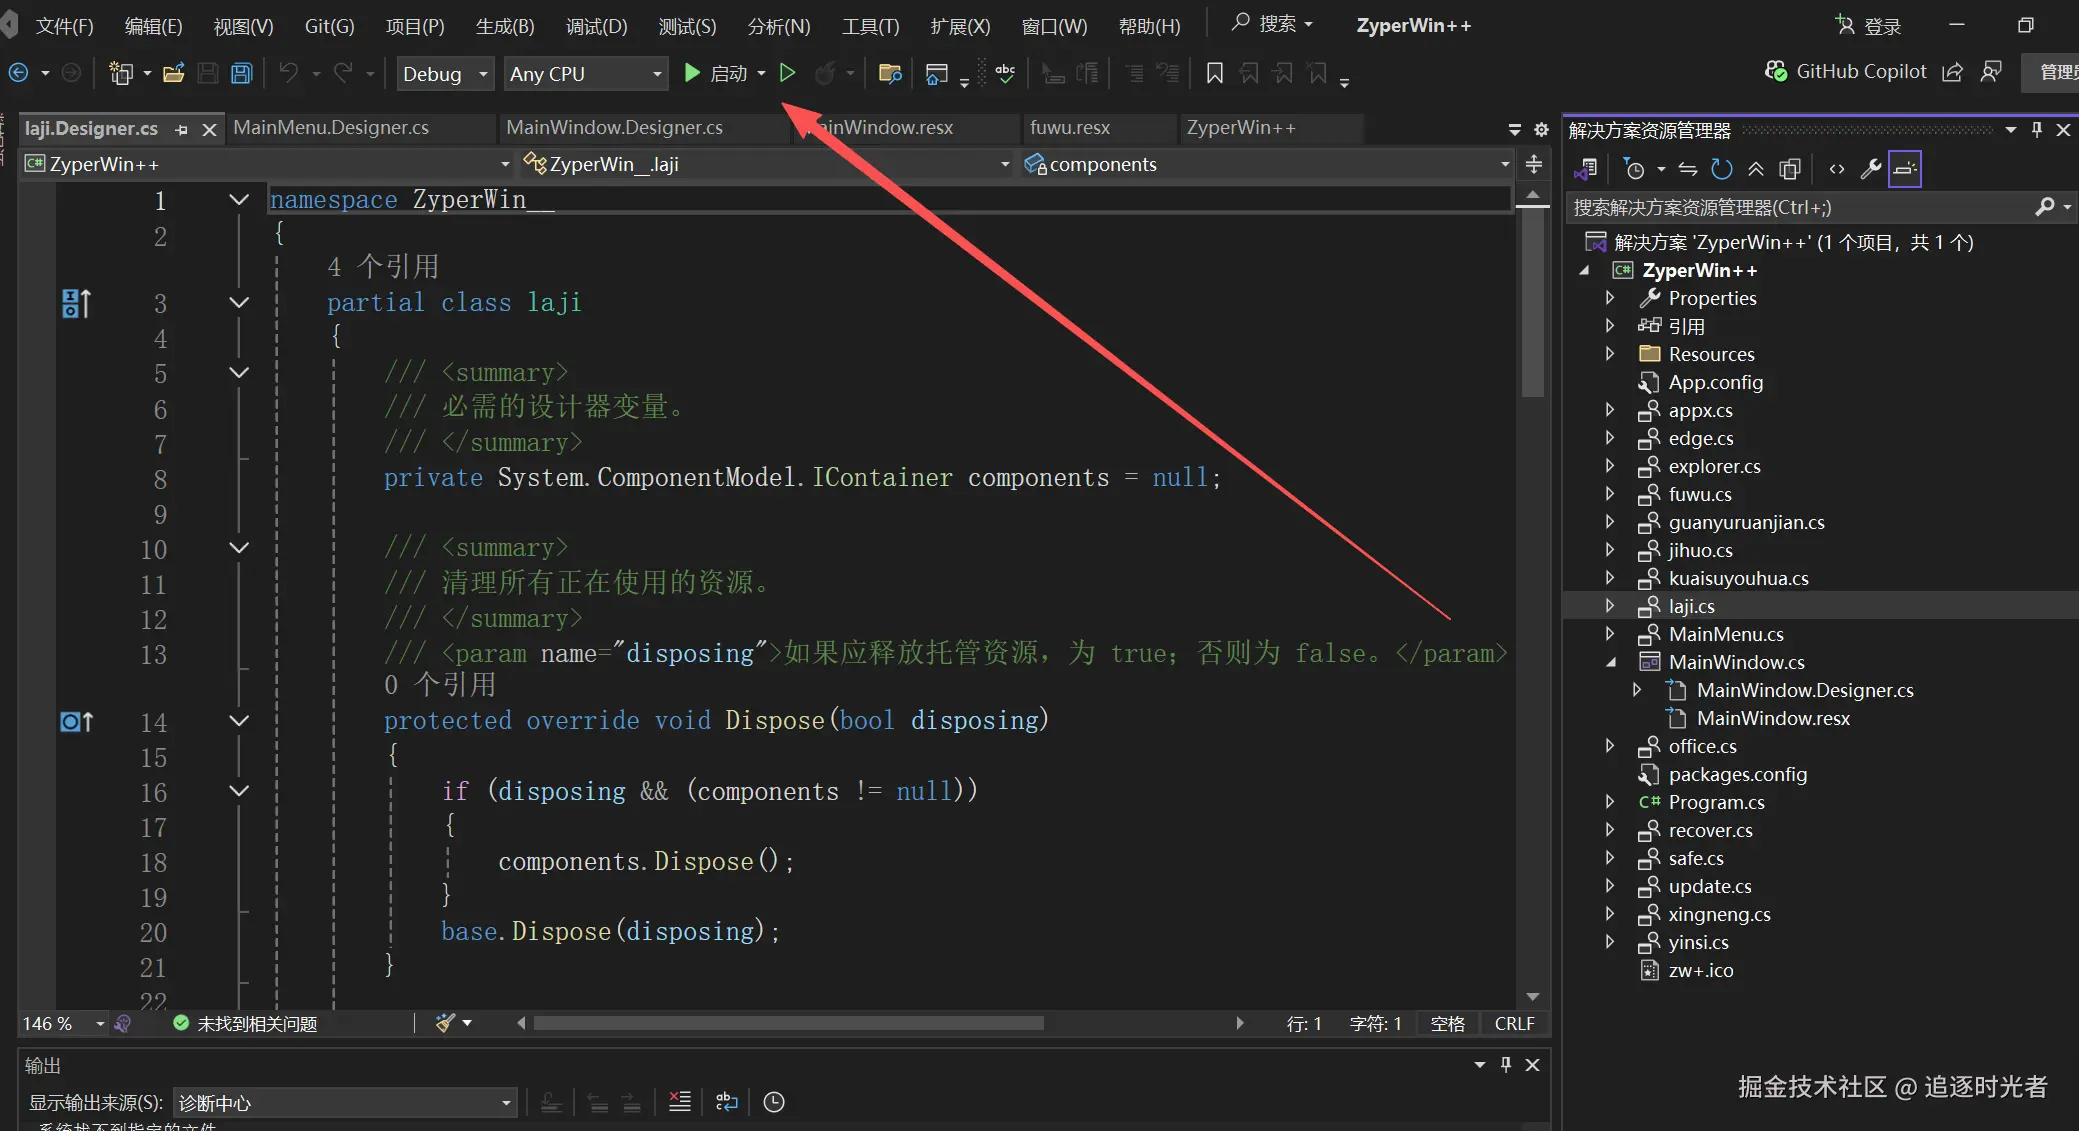Toggle Show All Files in Solution Explorer
This screenshot has width=2079, height=1131.
(1790, 169)
